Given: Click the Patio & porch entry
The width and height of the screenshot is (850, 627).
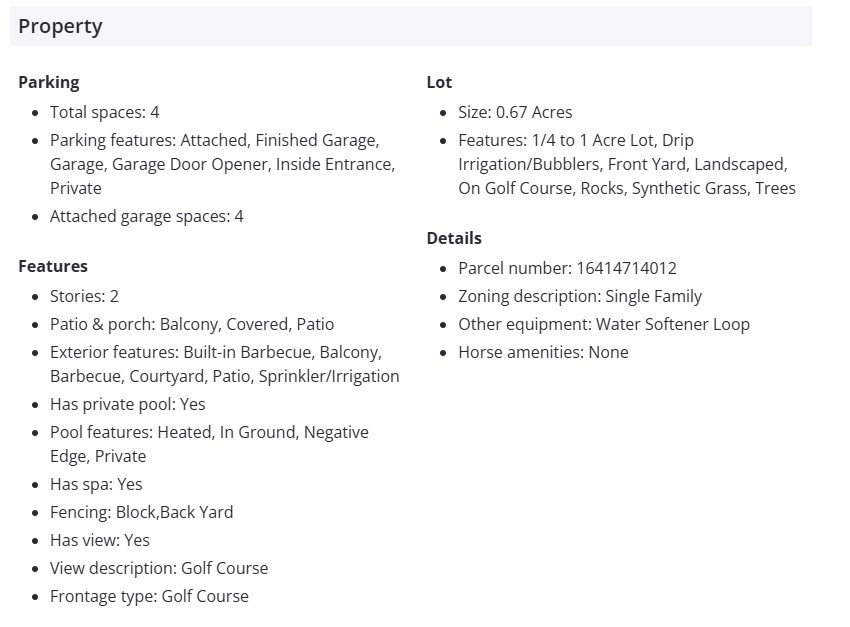Looking at the screenshot, I should (192, 324).
